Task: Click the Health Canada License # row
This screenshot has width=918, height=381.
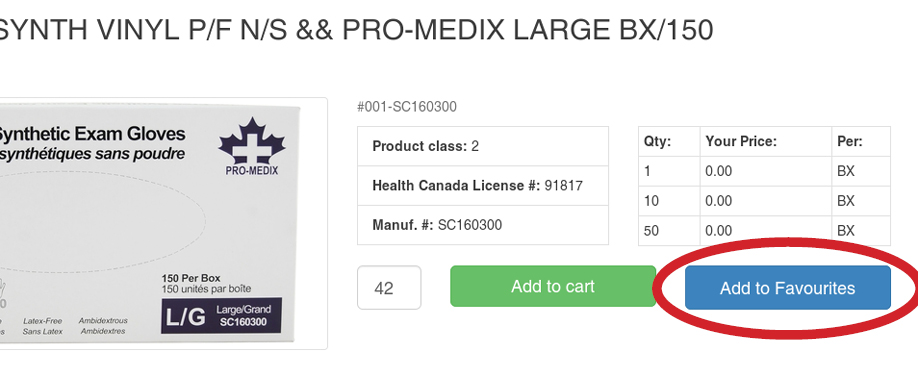Action: pos(483,186)
